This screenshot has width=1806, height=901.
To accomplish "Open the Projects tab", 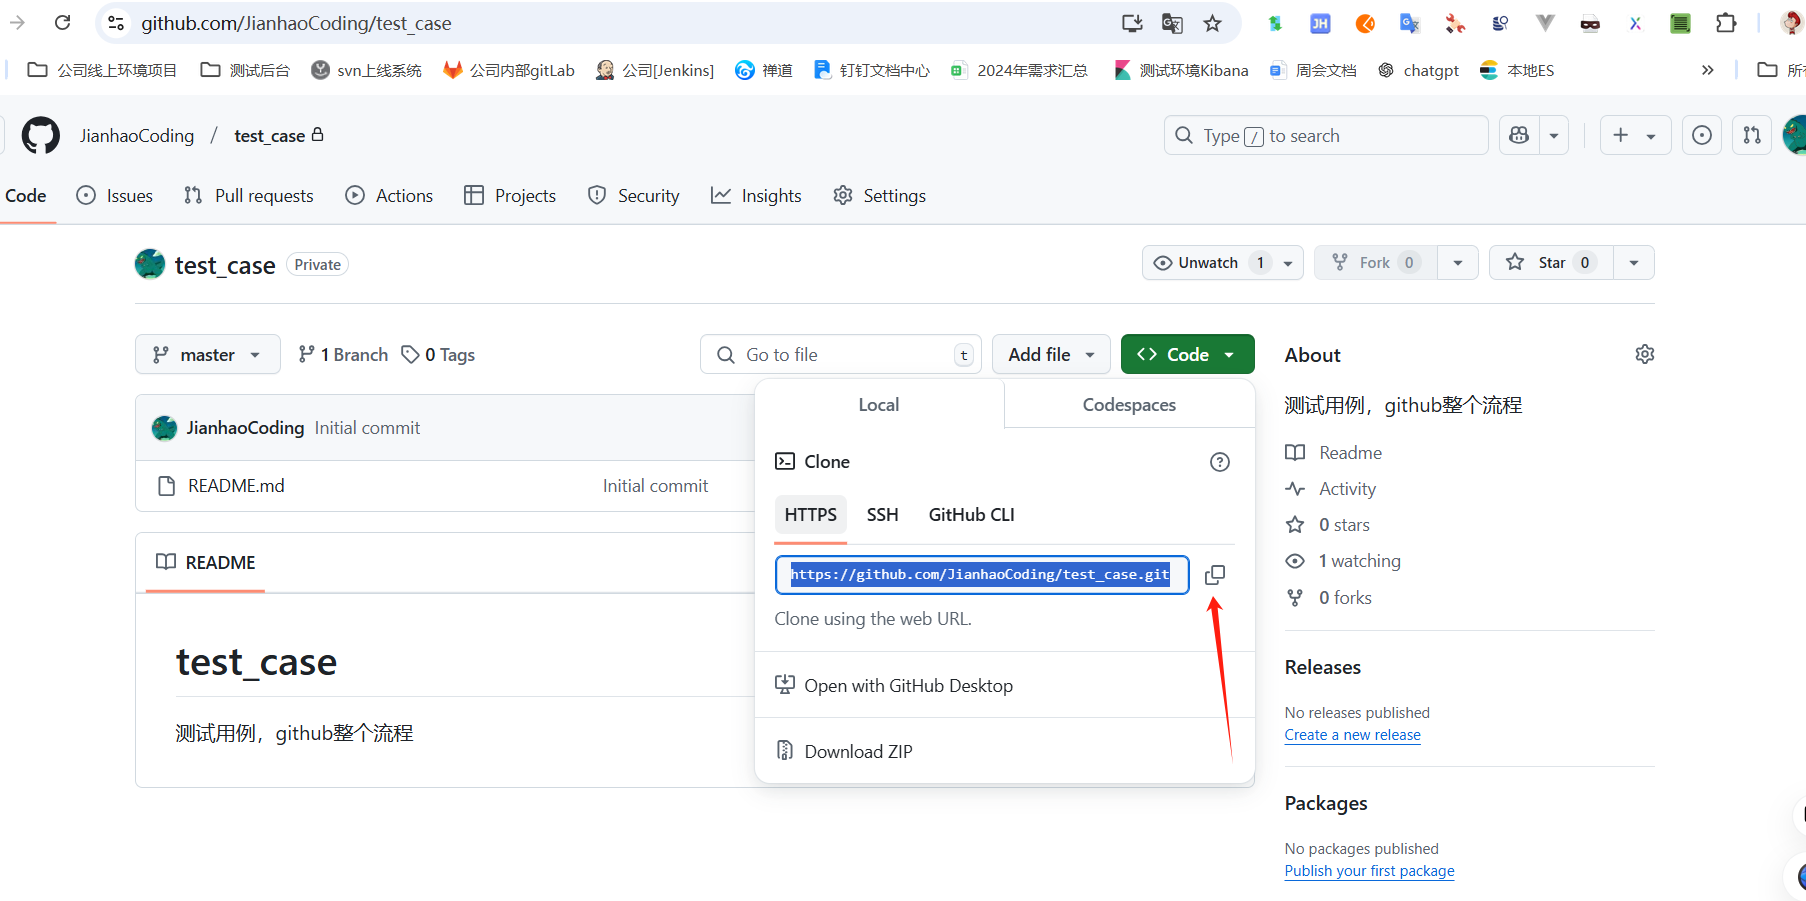I will 510,196.
